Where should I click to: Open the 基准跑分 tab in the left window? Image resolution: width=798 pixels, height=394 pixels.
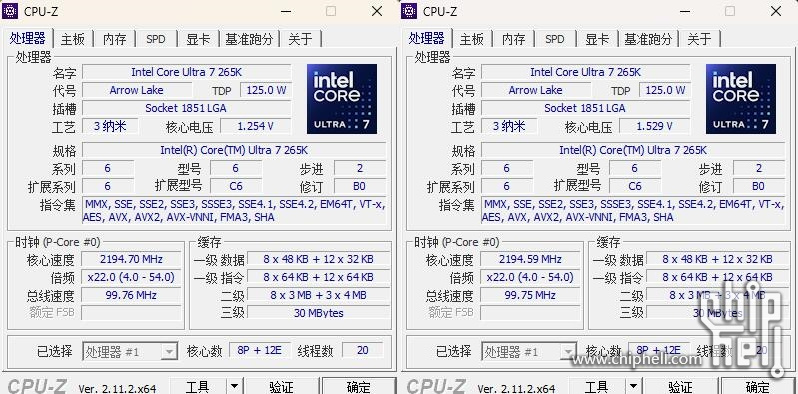pyautogui.click(x=249, y=39)
